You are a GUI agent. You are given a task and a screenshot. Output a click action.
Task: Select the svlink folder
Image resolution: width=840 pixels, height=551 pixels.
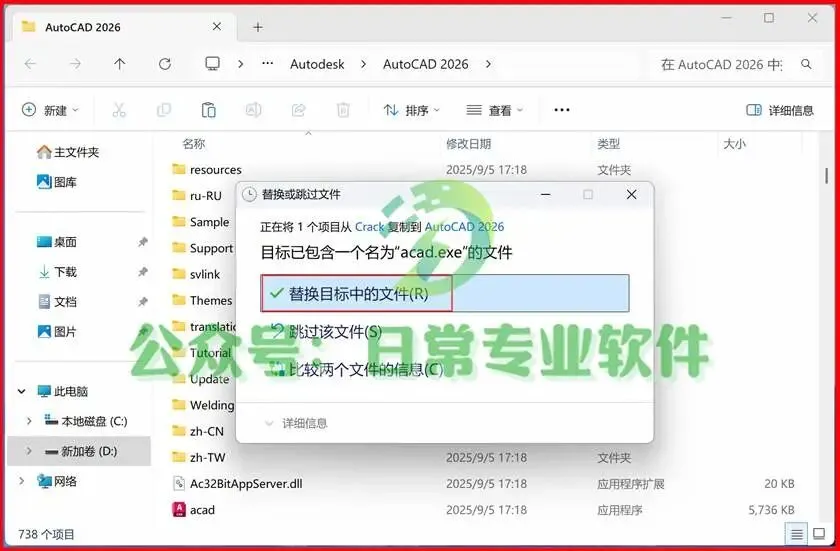pyautogui.click(x=196, y=274)
